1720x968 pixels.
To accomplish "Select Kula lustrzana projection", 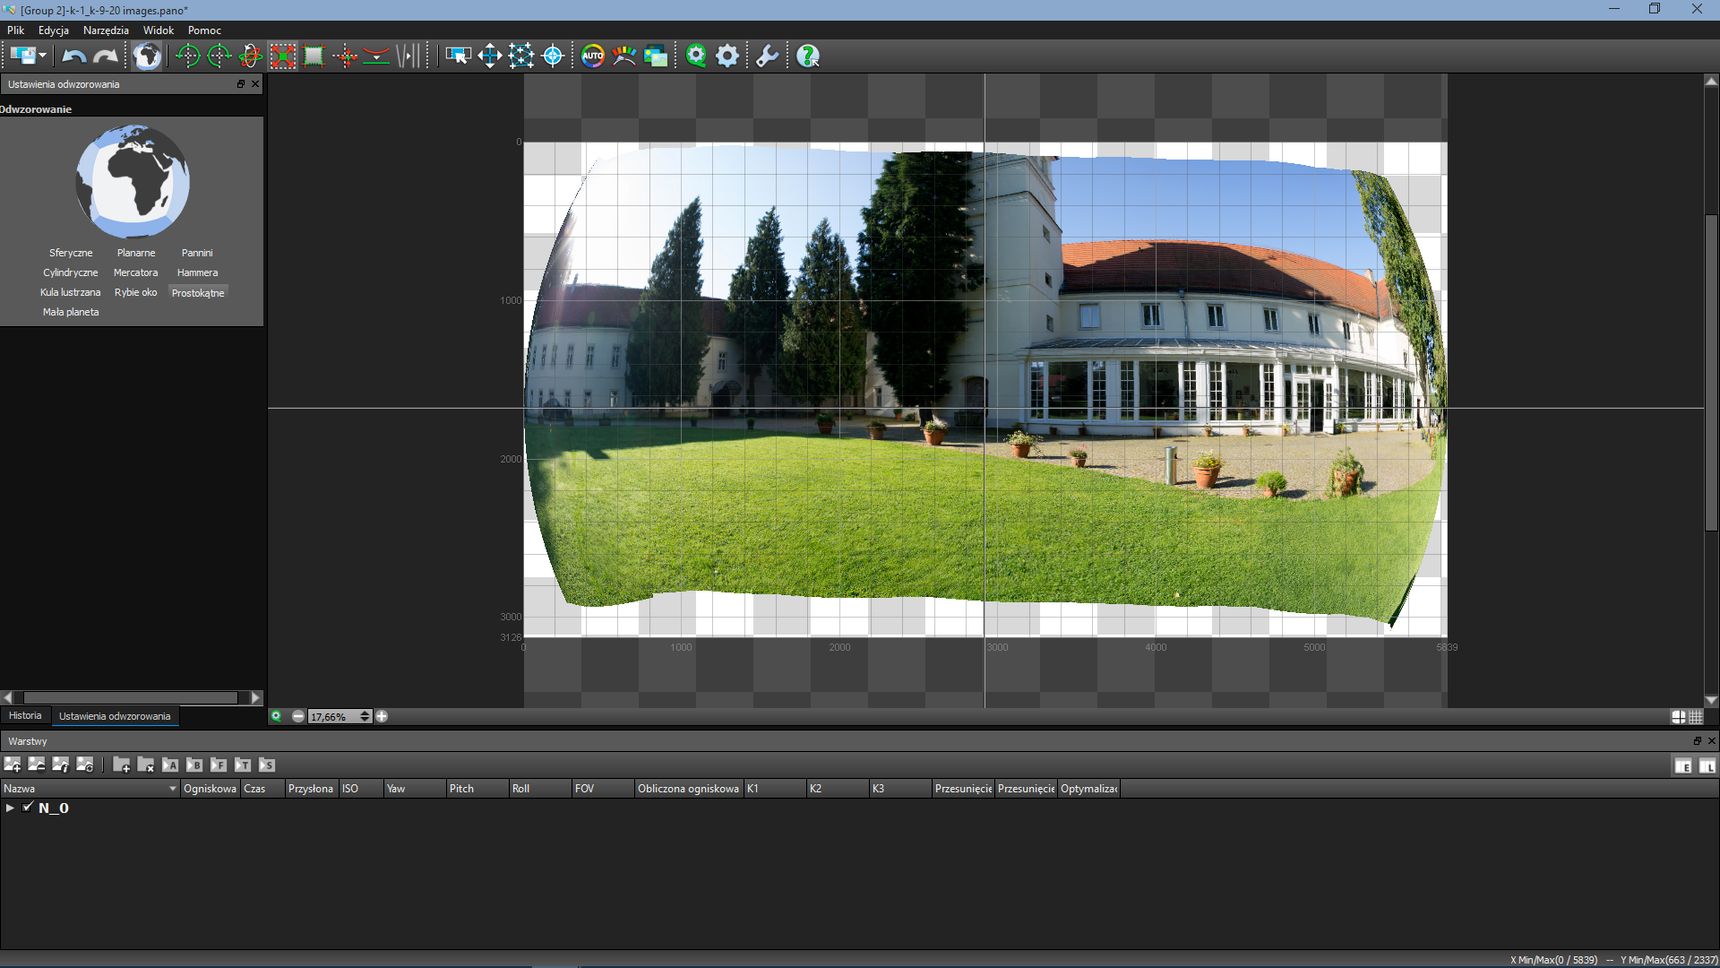I will click(71, 293).
